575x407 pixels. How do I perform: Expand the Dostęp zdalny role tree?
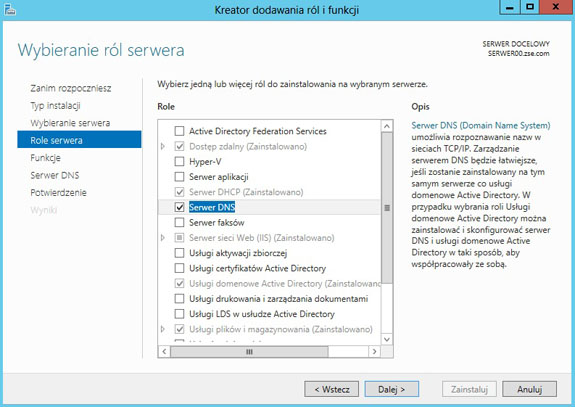click(163, 146)
